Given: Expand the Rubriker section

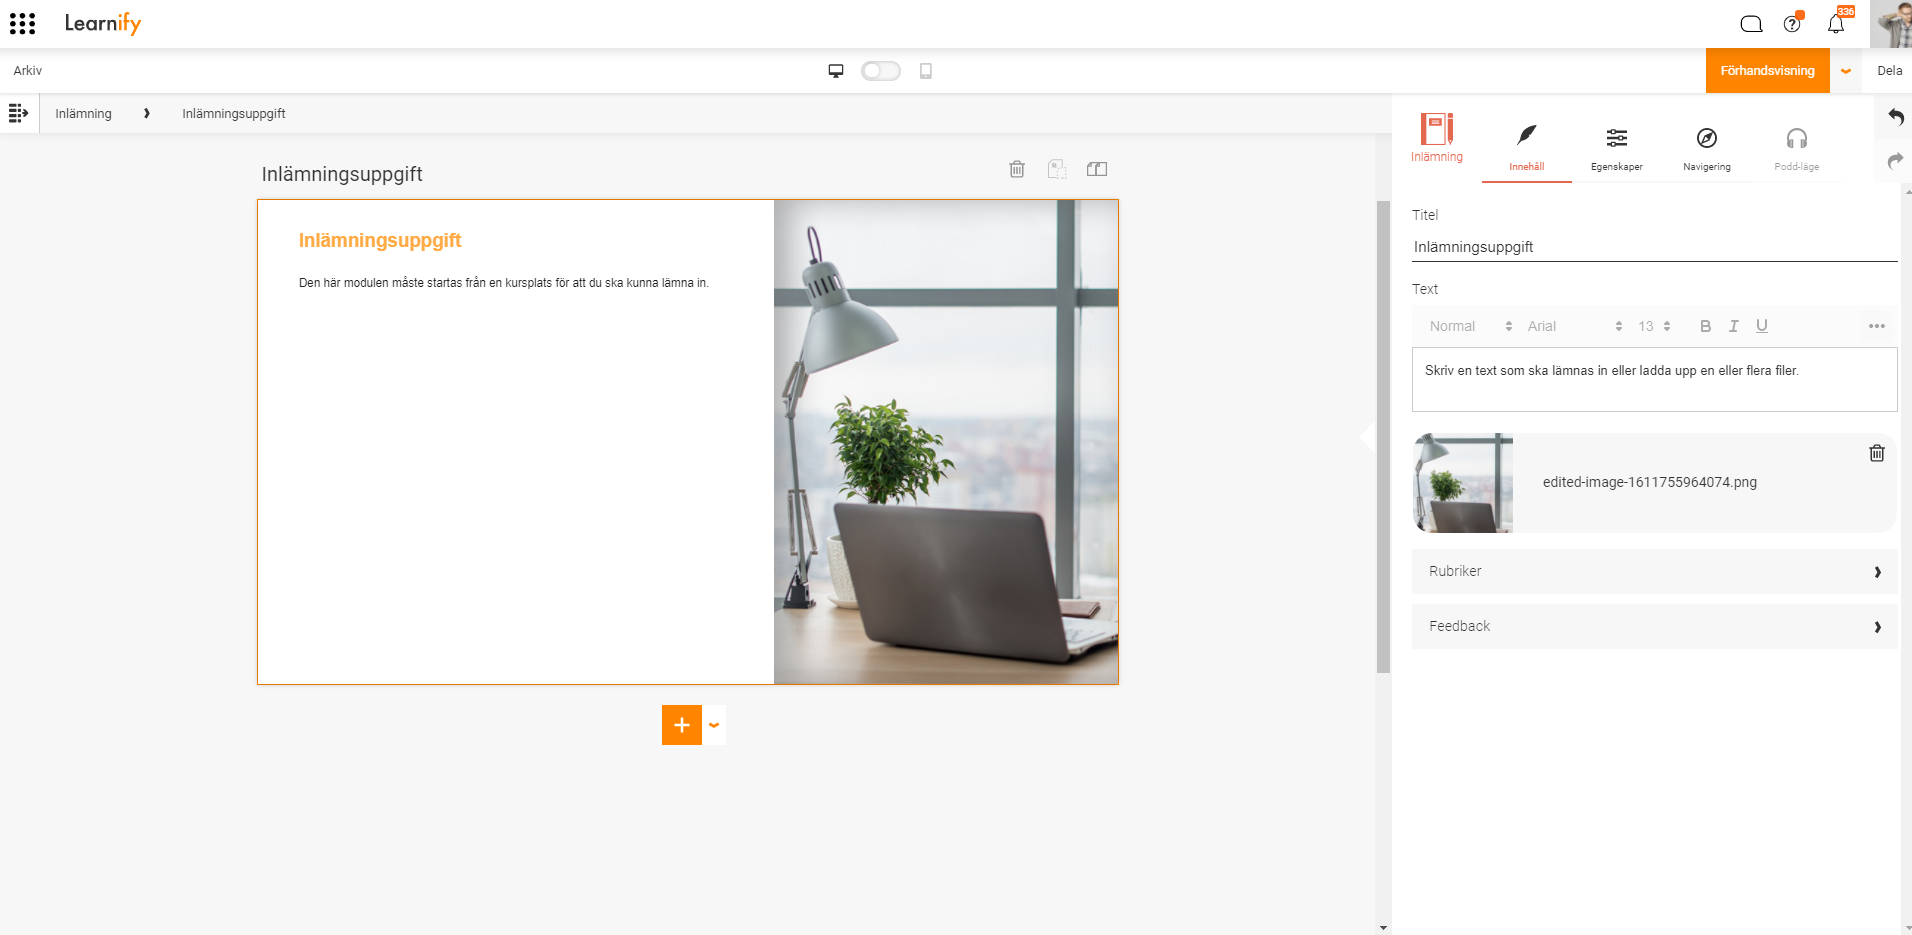Looking at the screenshot, I should click(1654, 571).
